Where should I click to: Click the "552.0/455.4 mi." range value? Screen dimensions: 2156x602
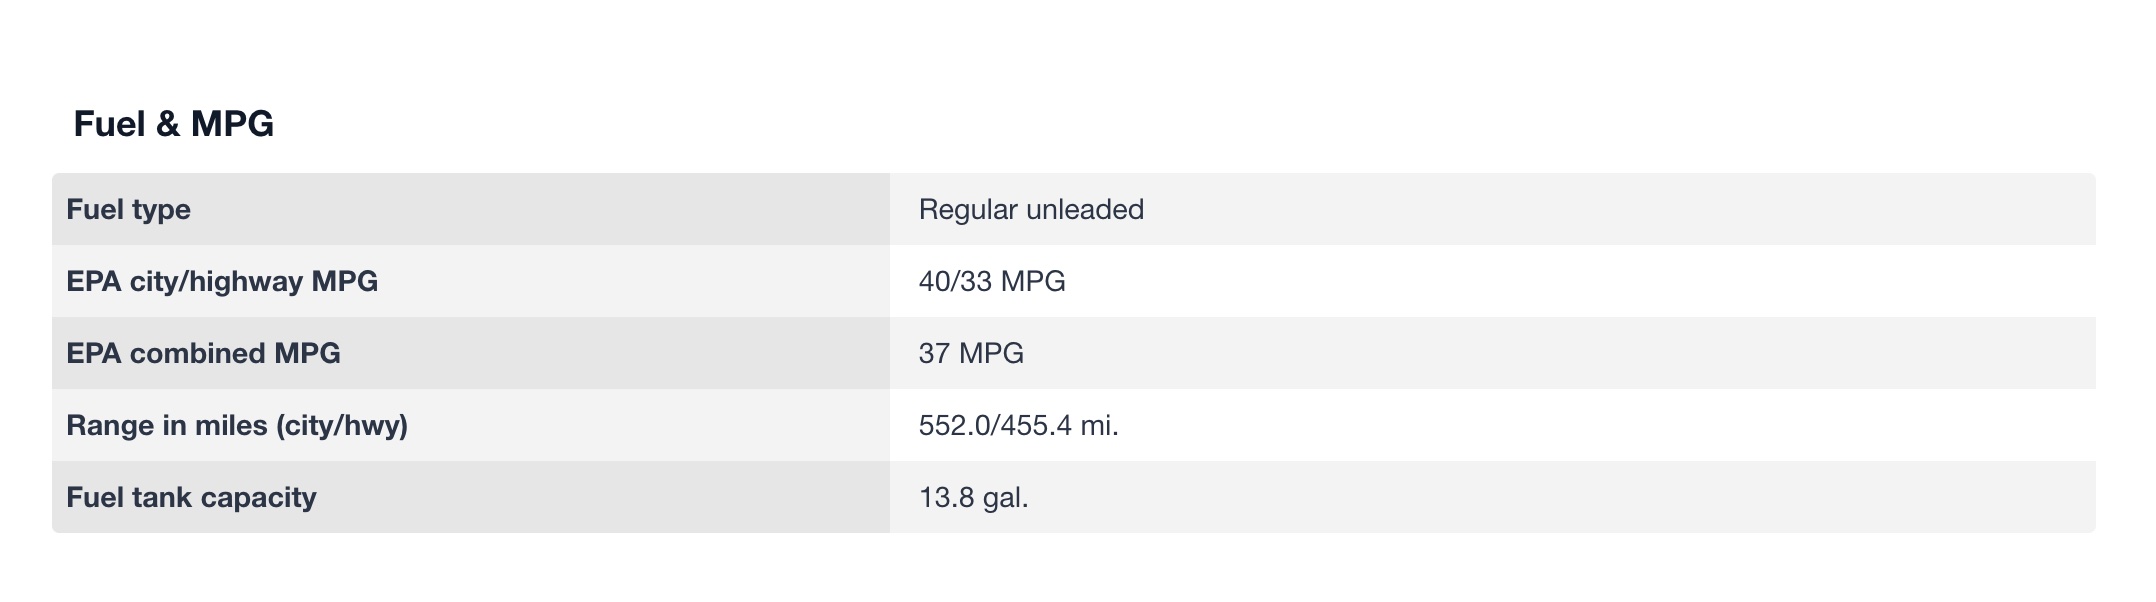tap(1018, 426)
